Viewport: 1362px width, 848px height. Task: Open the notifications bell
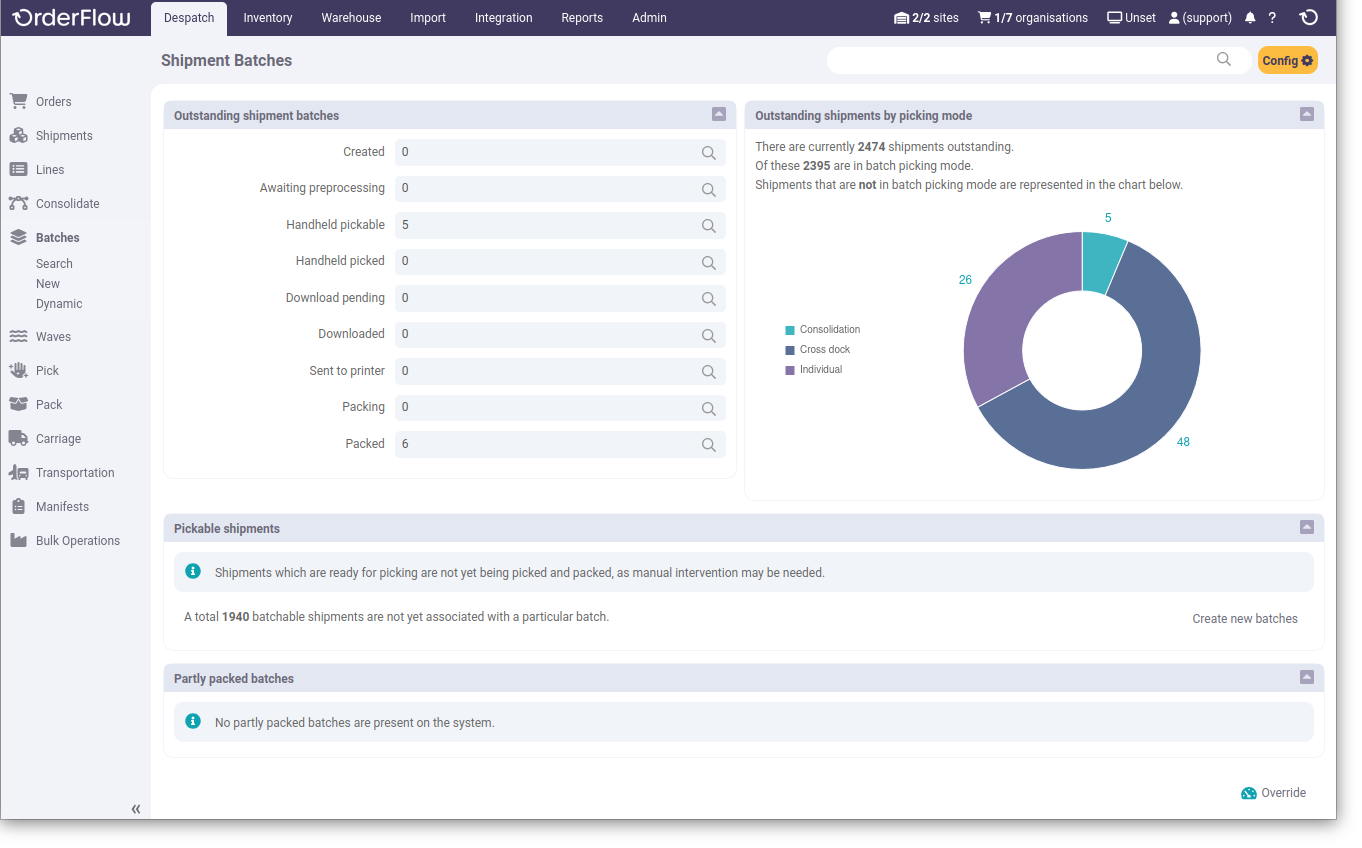(x=1249, y=17)
